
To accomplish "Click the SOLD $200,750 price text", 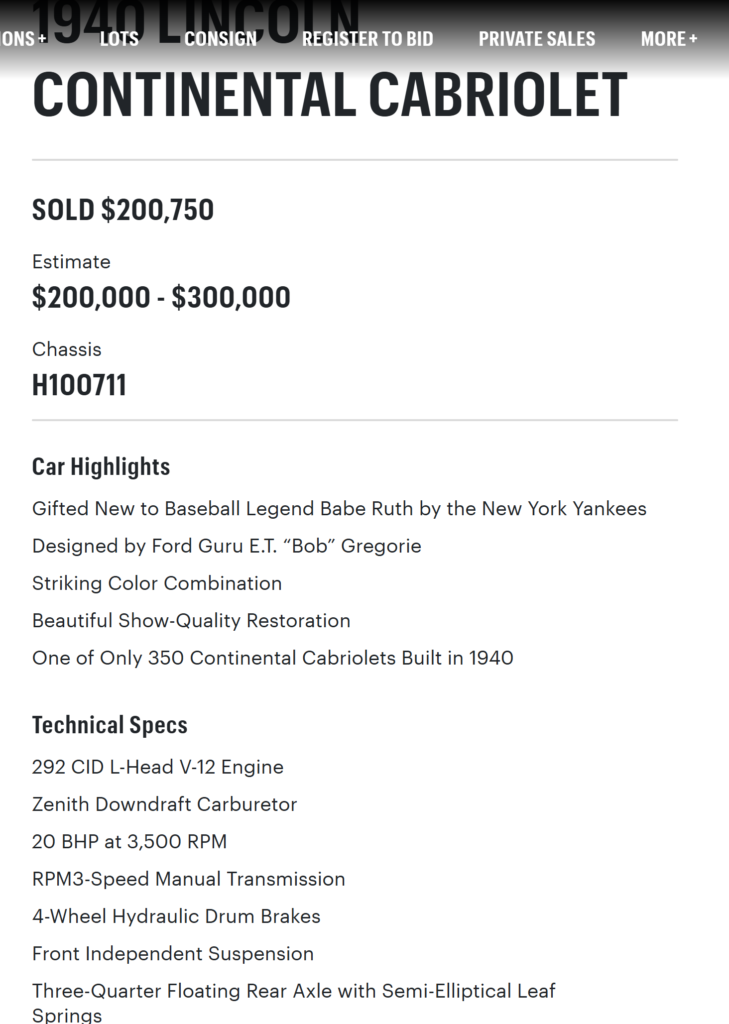I will pos(123,210).
